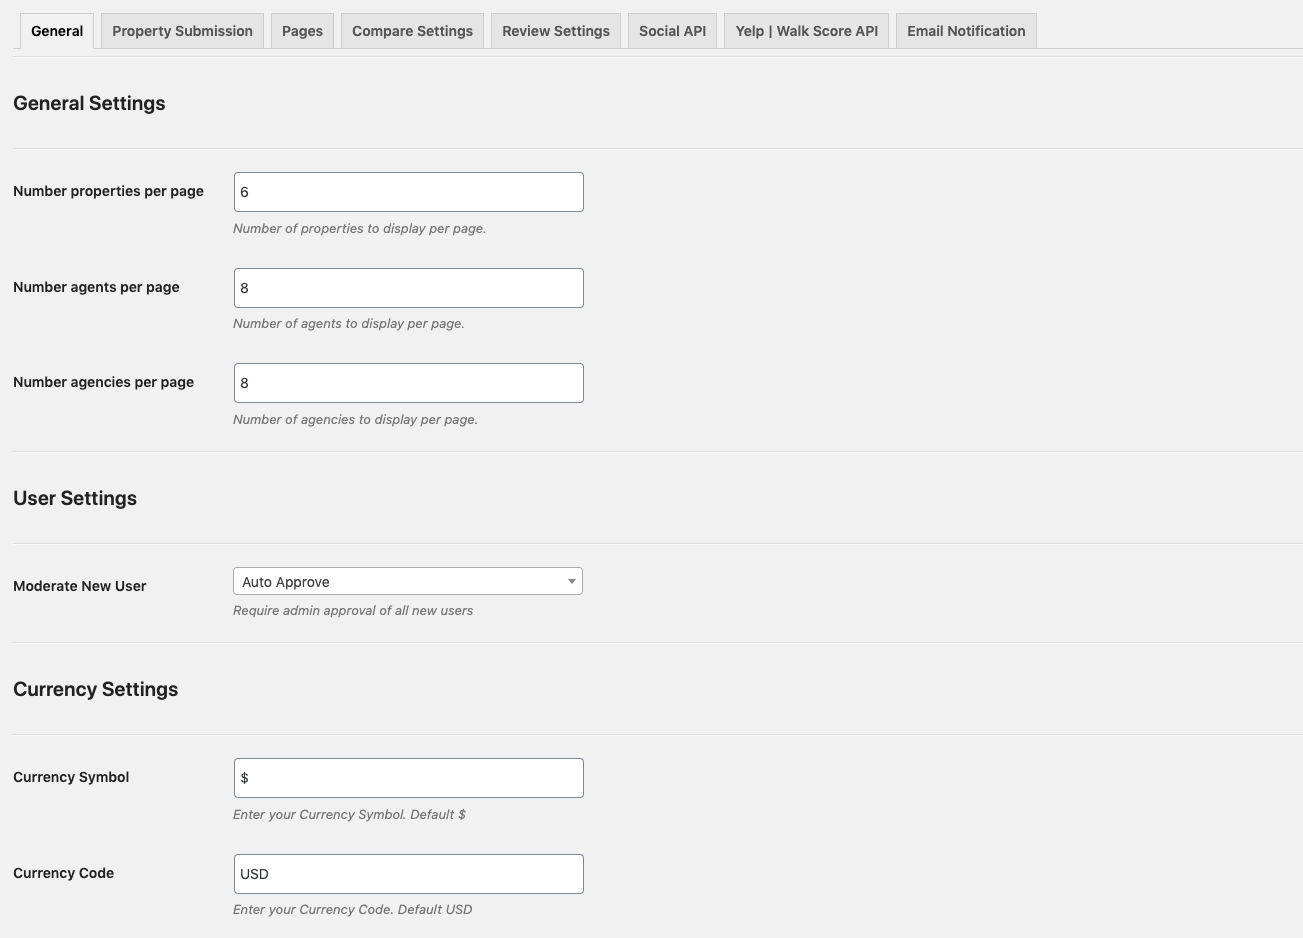Click the Moderate New User label

pos(79,586)
